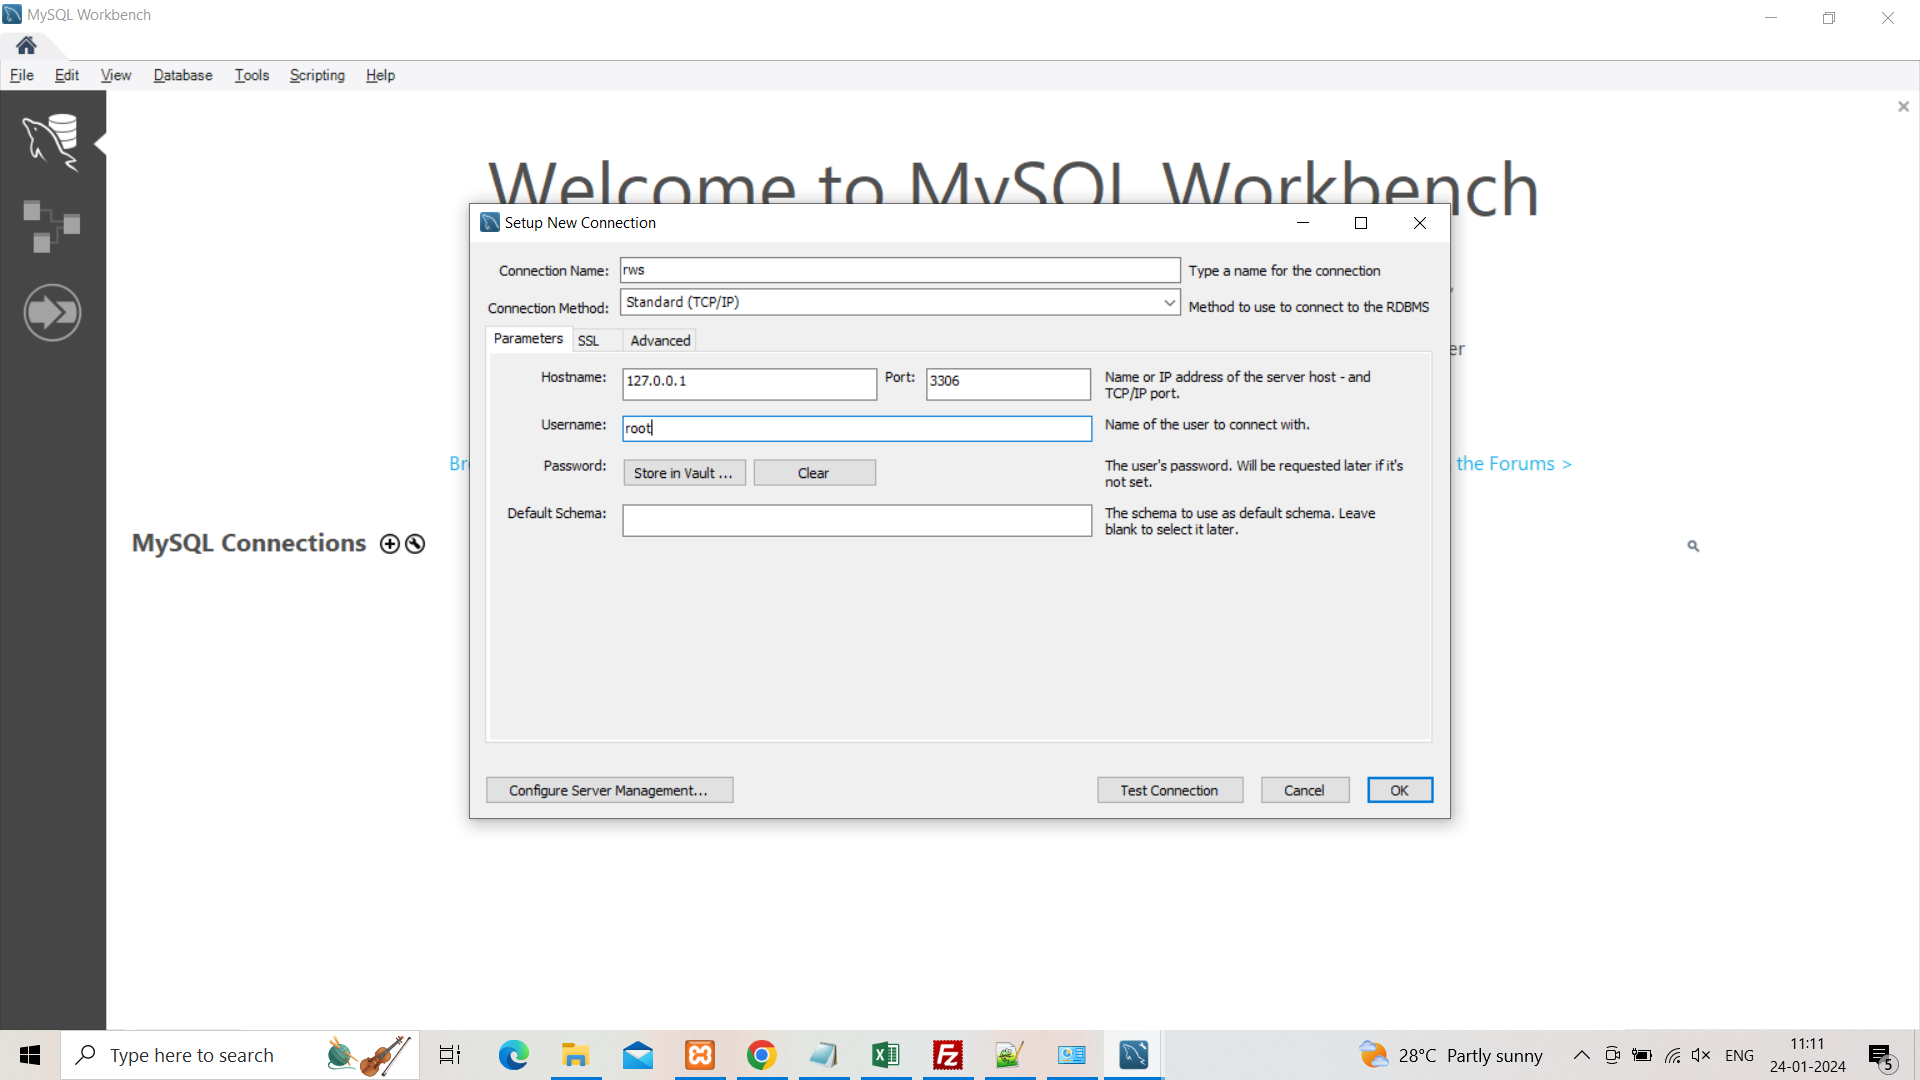Viewport: 1920px width, 1080px height.
Task: Open FileZilla from taskbar
Action: (948, 1055)
